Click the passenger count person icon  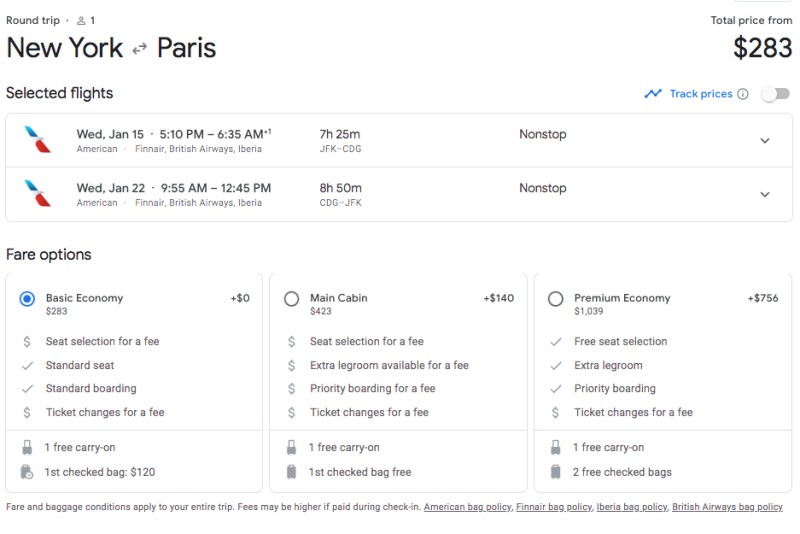(x=81, y=20)
